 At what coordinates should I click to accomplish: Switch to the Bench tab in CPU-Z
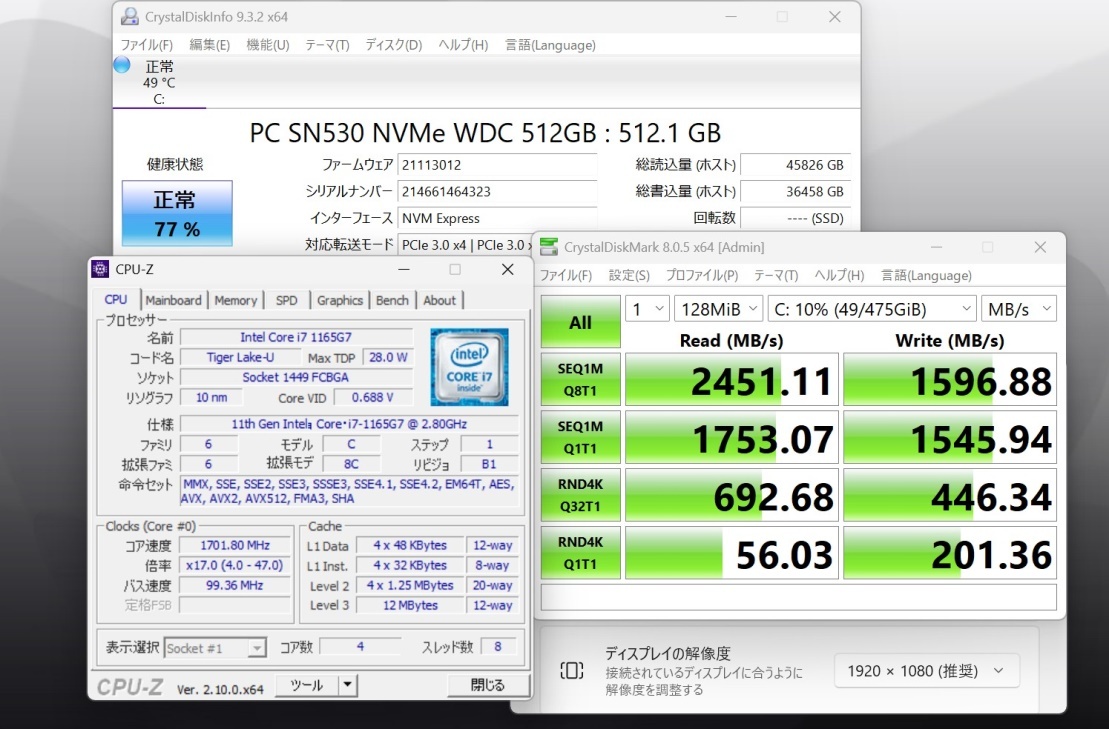[392, 301]
